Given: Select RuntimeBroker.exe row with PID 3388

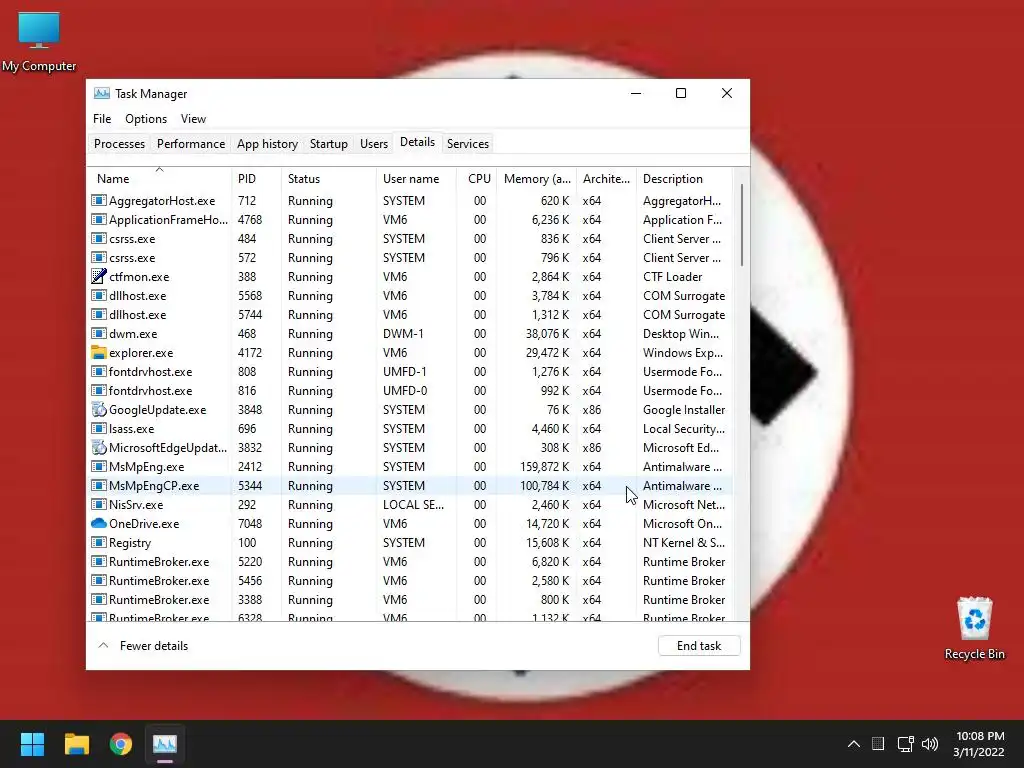Looking at the screenshot, I should point(410,600).
